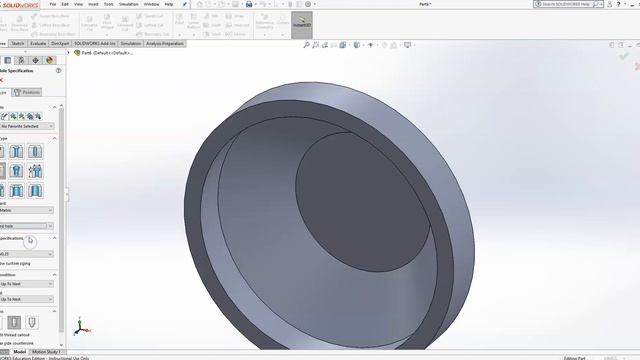
Task: Toggle the Near side countersink option
Action: (x=17, y=343)
